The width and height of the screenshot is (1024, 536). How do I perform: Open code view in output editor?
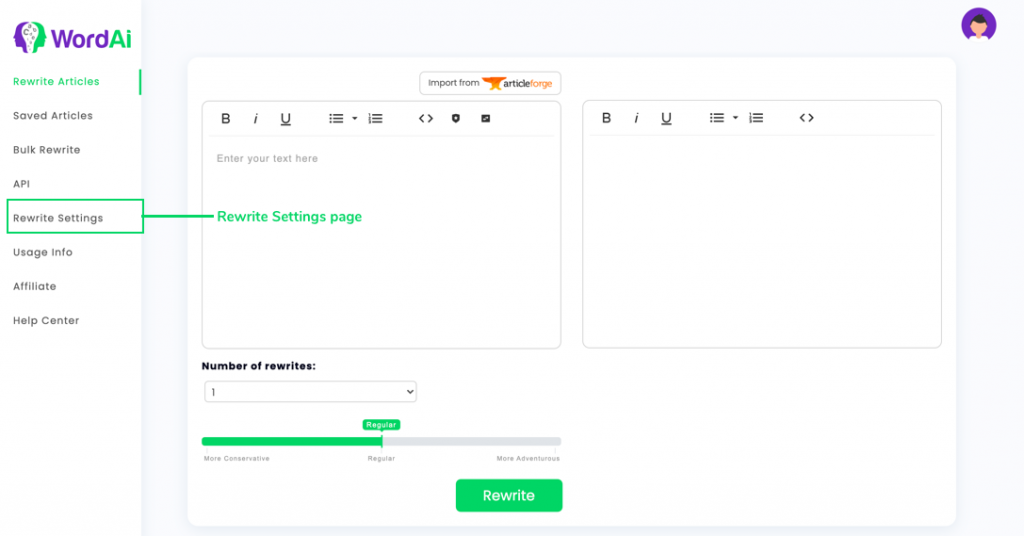(807, 118)
